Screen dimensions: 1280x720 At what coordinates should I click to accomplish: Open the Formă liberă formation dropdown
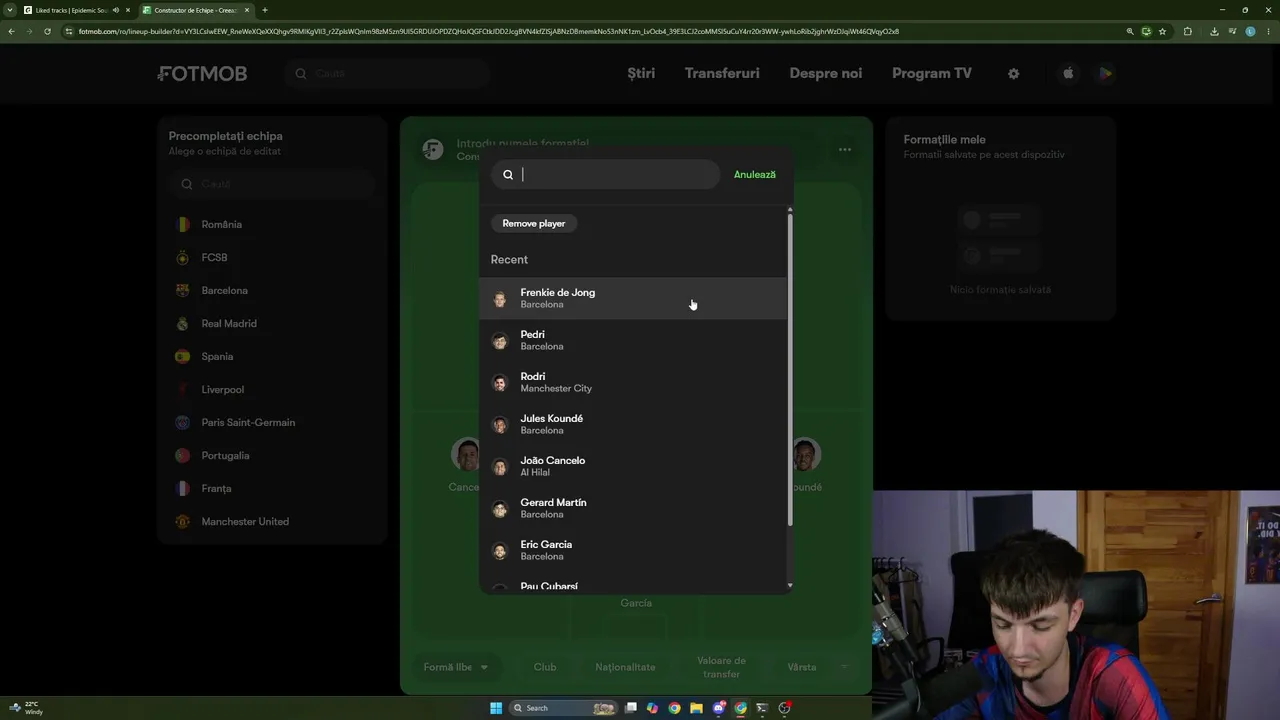point(456,667)
